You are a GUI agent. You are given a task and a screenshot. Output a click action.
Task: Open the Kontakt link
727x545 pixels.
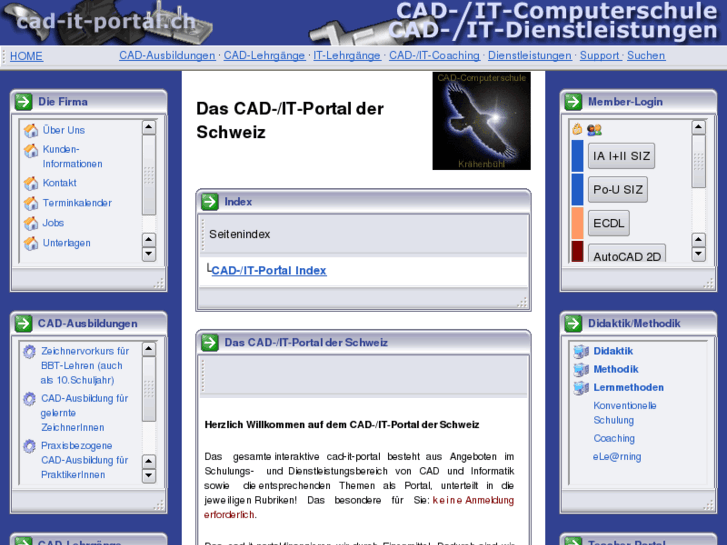coord(59,183)
